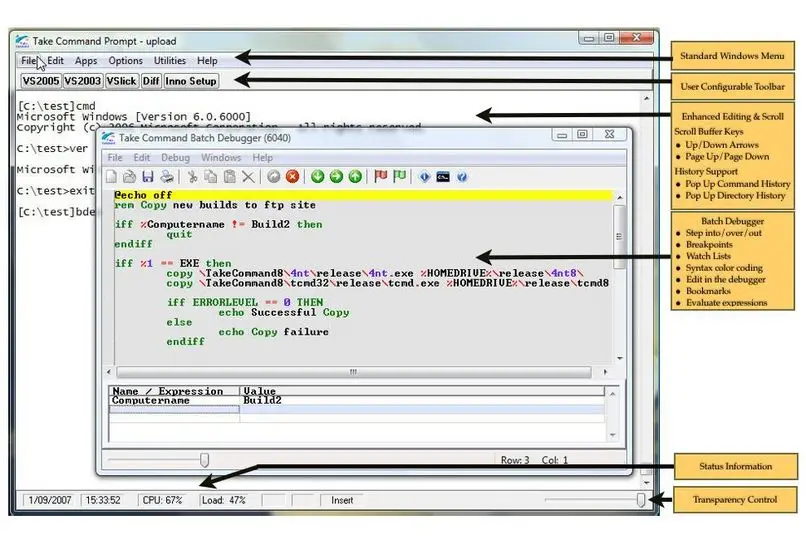Open the Utilities menu
Viewport: 806px width, 540px height.
coord(170,61)
